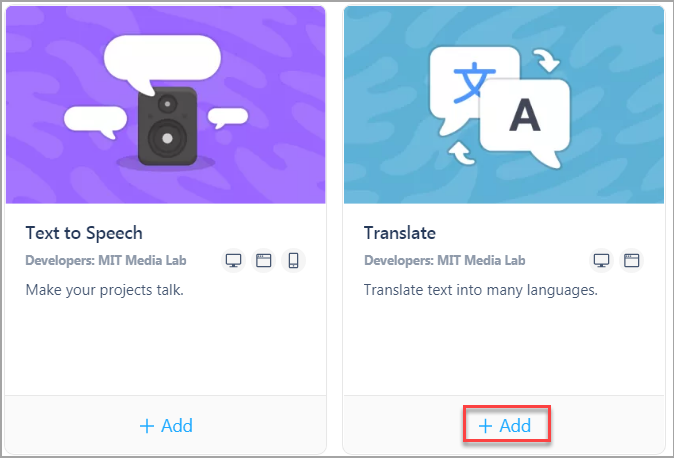Screen dimensions: 674x458
Task: Click the browser window icon on Translate card
Action: 631,261
